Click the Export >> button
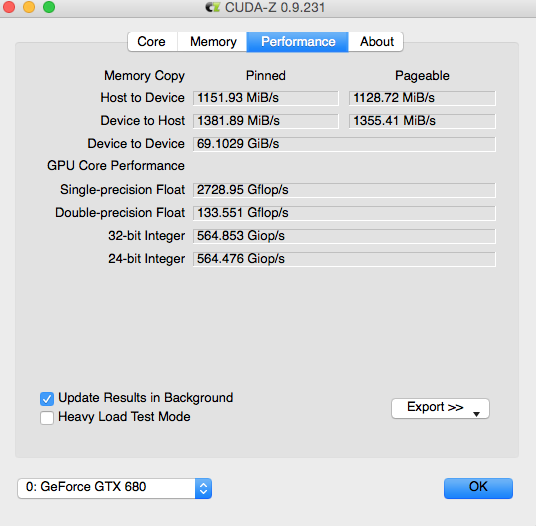 (440, 408)
